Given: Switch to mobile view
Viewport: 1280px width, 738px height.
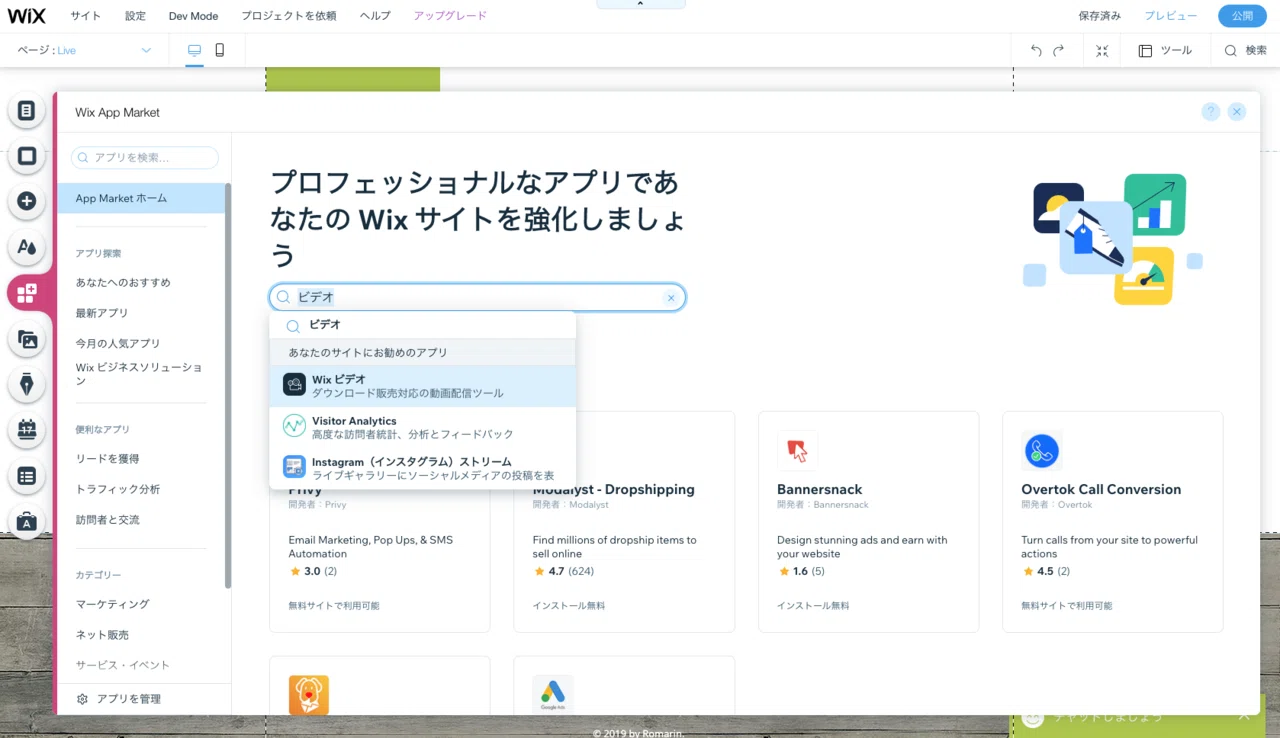Looking at the screenshot, I should tap(220, 50).
